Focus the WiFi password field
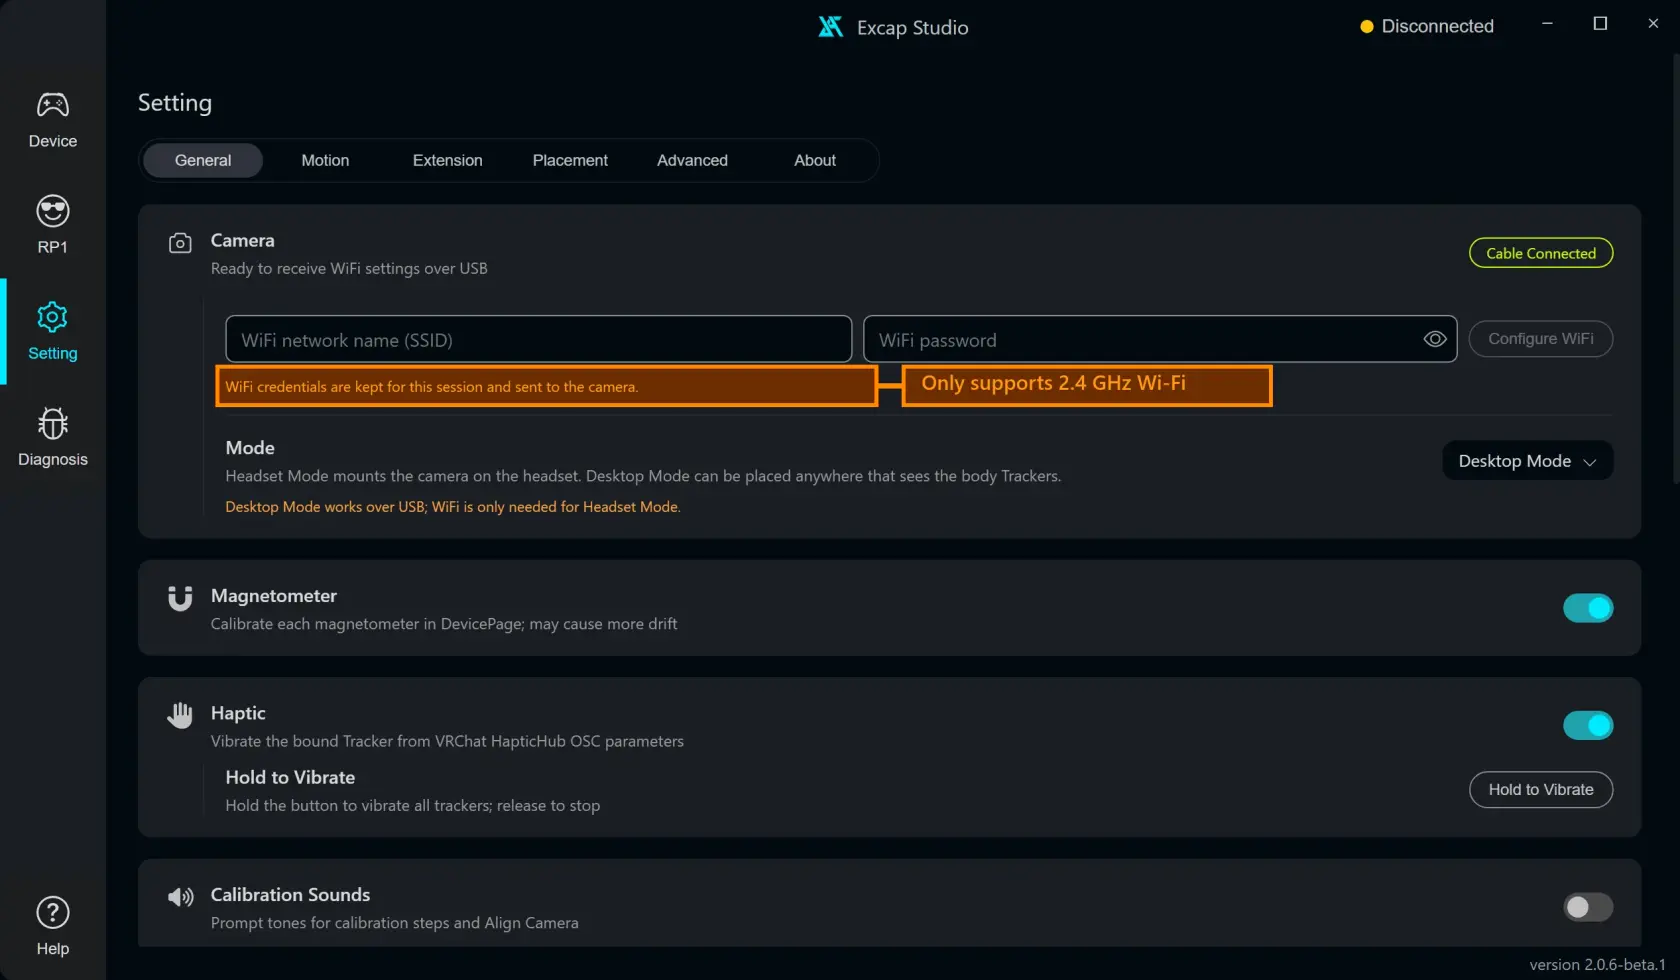This screenshot has width=1680, height=980. click(1160, 339)
